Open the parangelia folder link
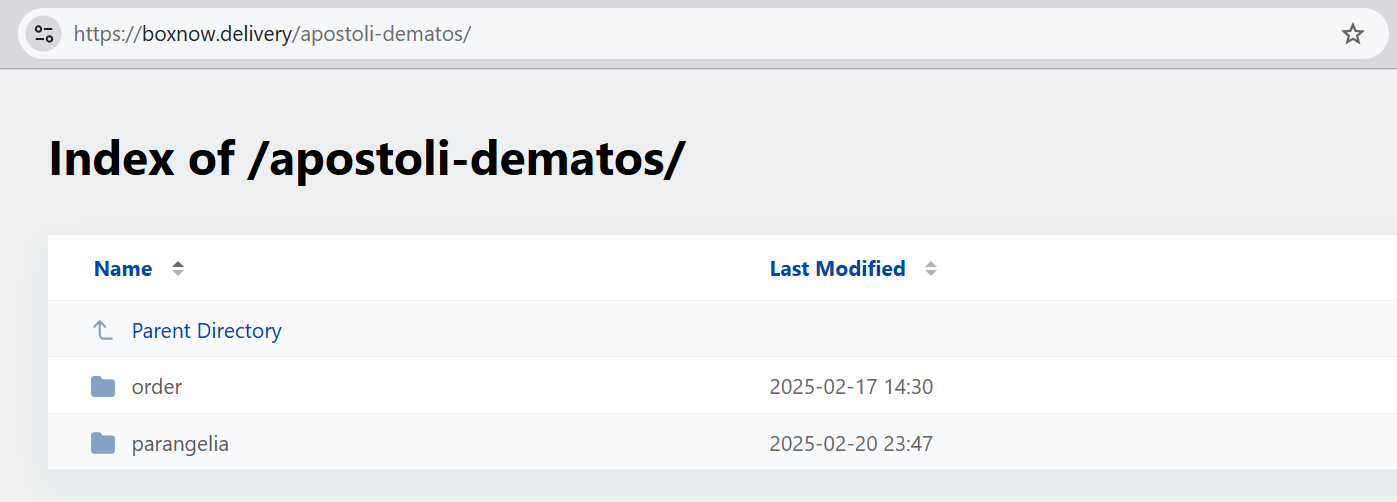Viewport: 1397px width, 502px height. pos(180,443)
